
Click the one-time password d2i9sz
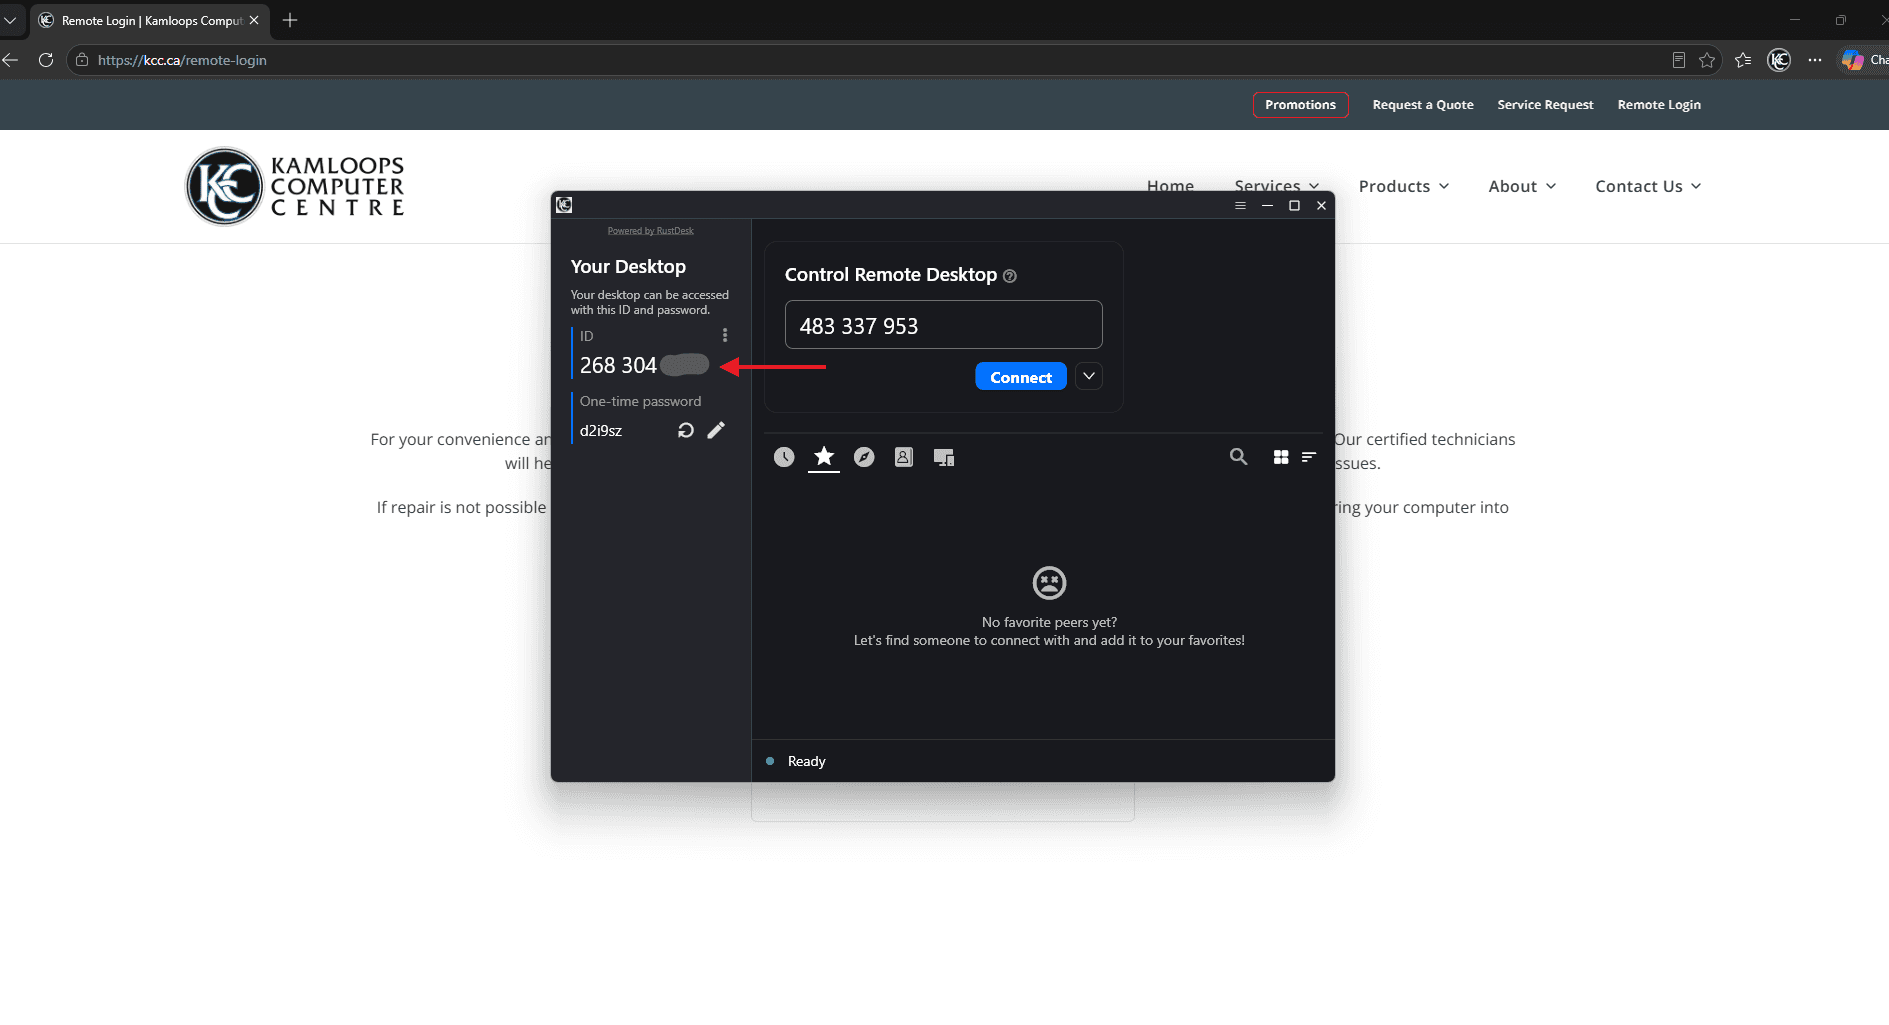point(601,431)
